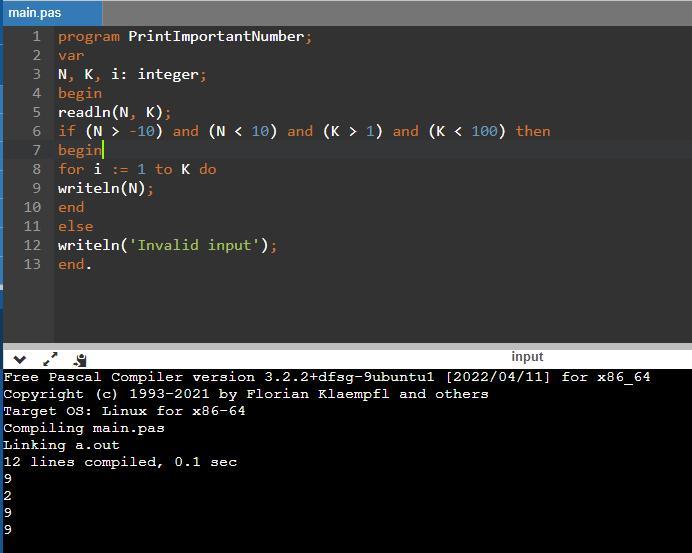Click the 'readln(N, K);' statement
The height and width of the screenshot is (553, 692).
coord(114,112)
